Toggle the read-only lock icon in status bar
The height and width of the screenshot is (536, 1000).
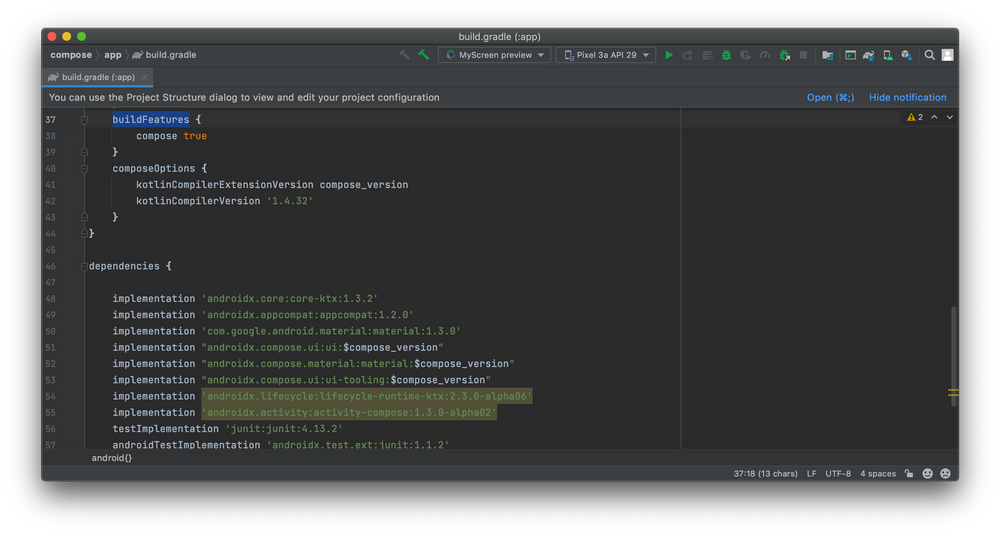[908, 474]
